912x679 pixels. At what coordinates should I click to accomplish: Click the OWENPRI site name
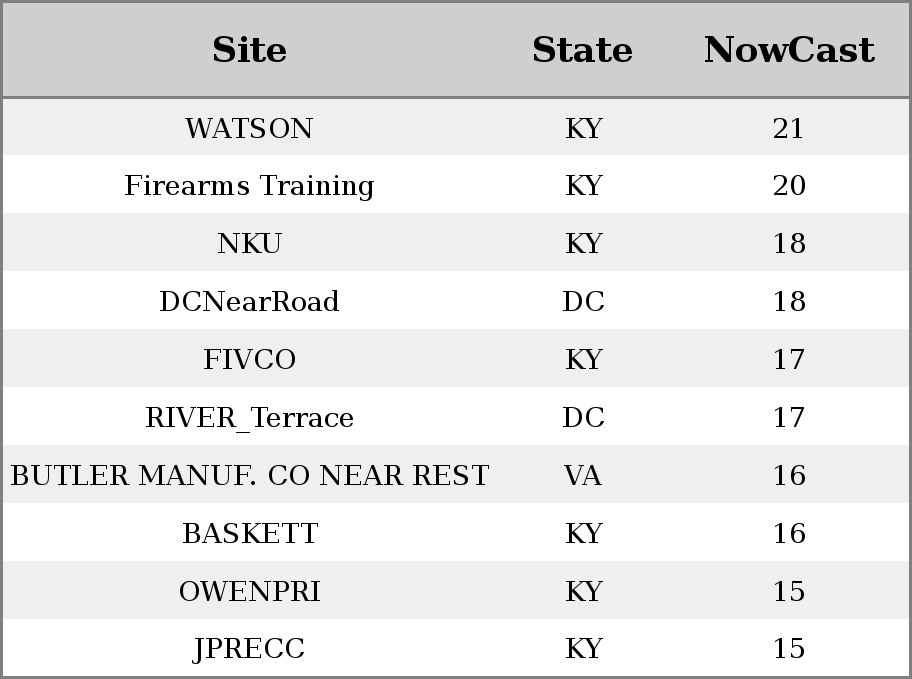[249, 591]
